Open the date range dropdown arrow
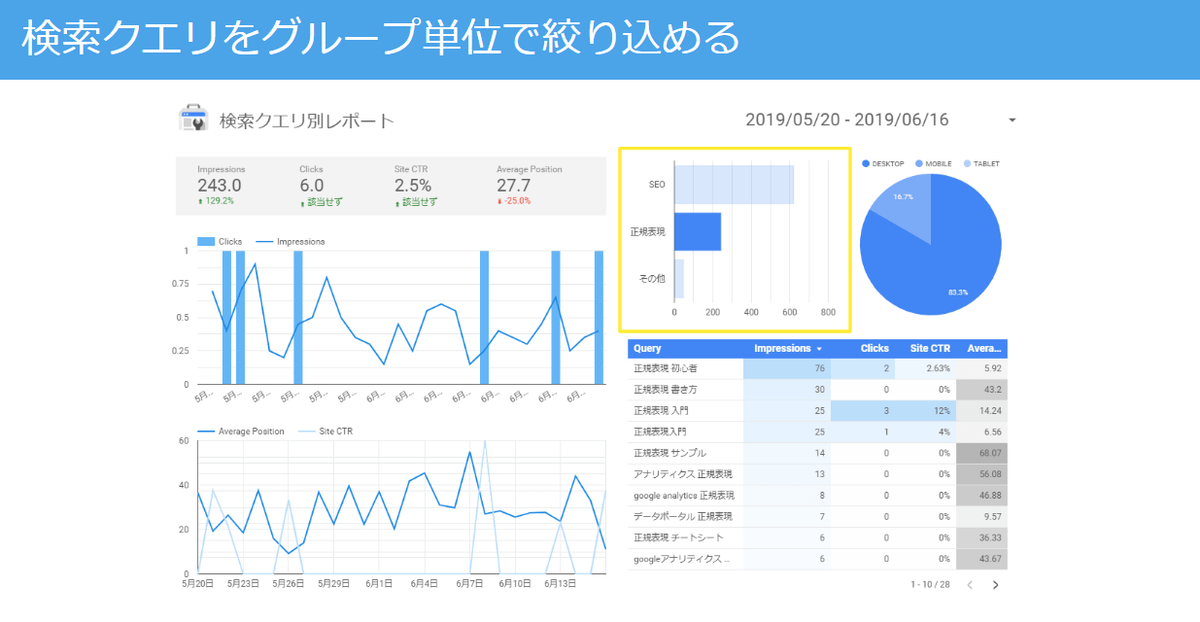Image resolution: width=1200 pixels, height=622 pixels. tap(1012, 120)
